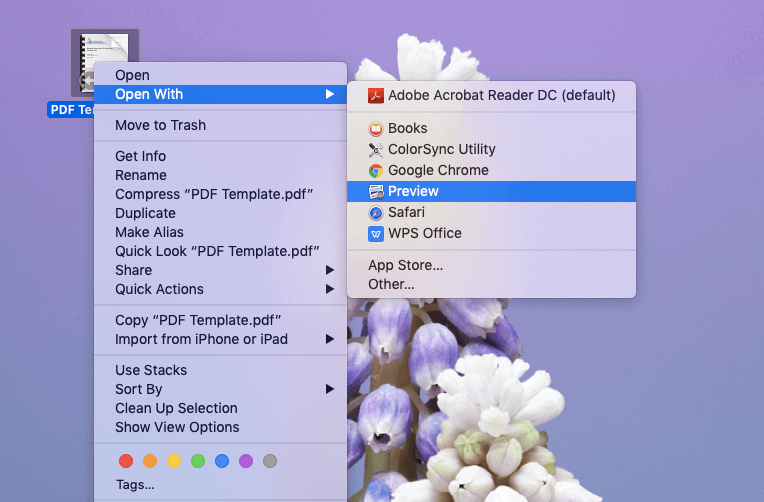764x502 pixels.
Task: Choose Compress "PDF Template.pdf"
Action: [x=214, y=194]
